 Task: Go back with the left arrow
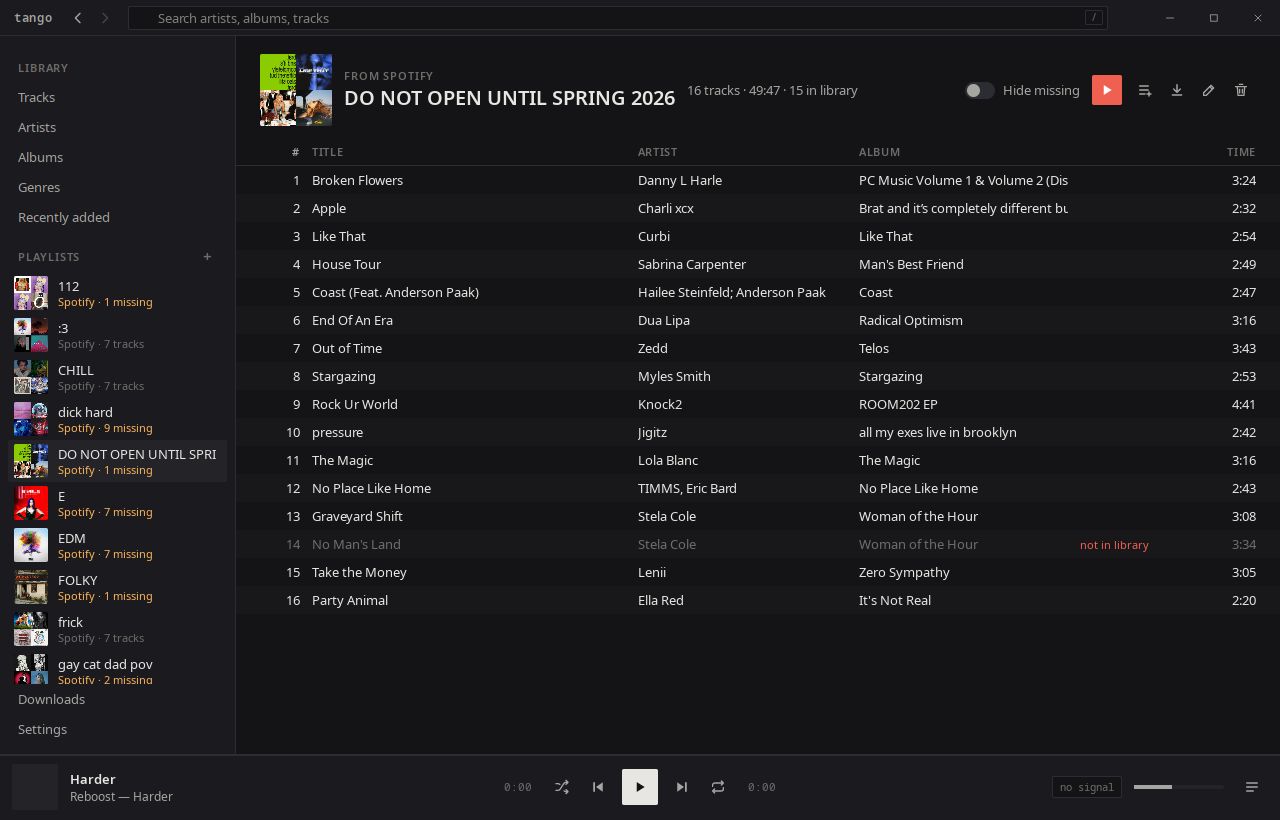coord(78,18)
